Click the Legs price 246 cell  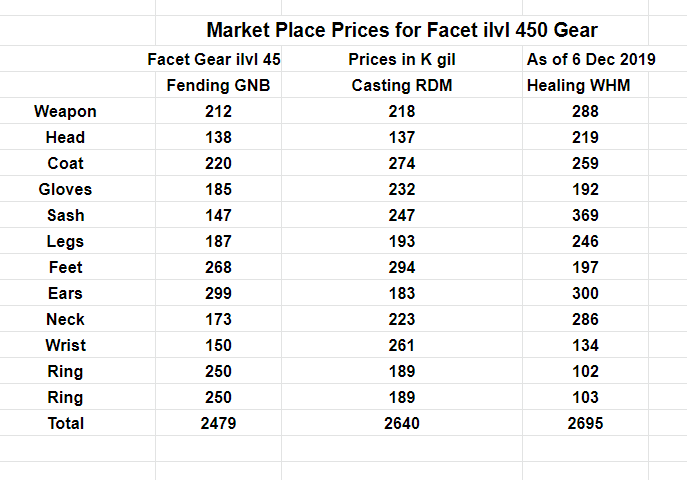click(586, 242)
